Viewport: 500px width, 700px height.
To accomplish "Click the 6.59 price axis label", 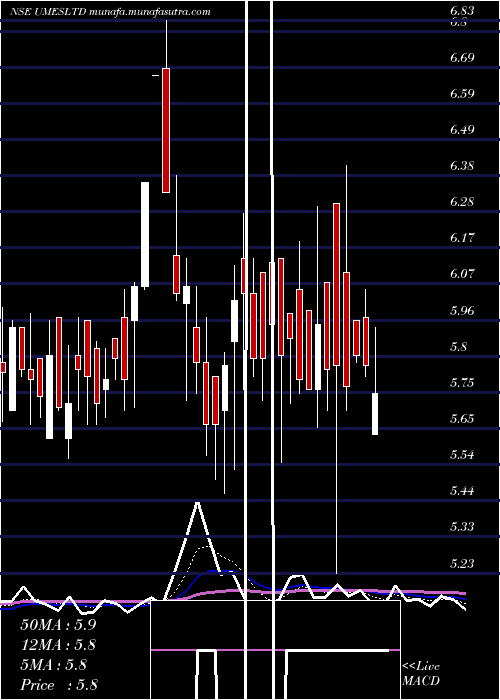I will (462, 94).
